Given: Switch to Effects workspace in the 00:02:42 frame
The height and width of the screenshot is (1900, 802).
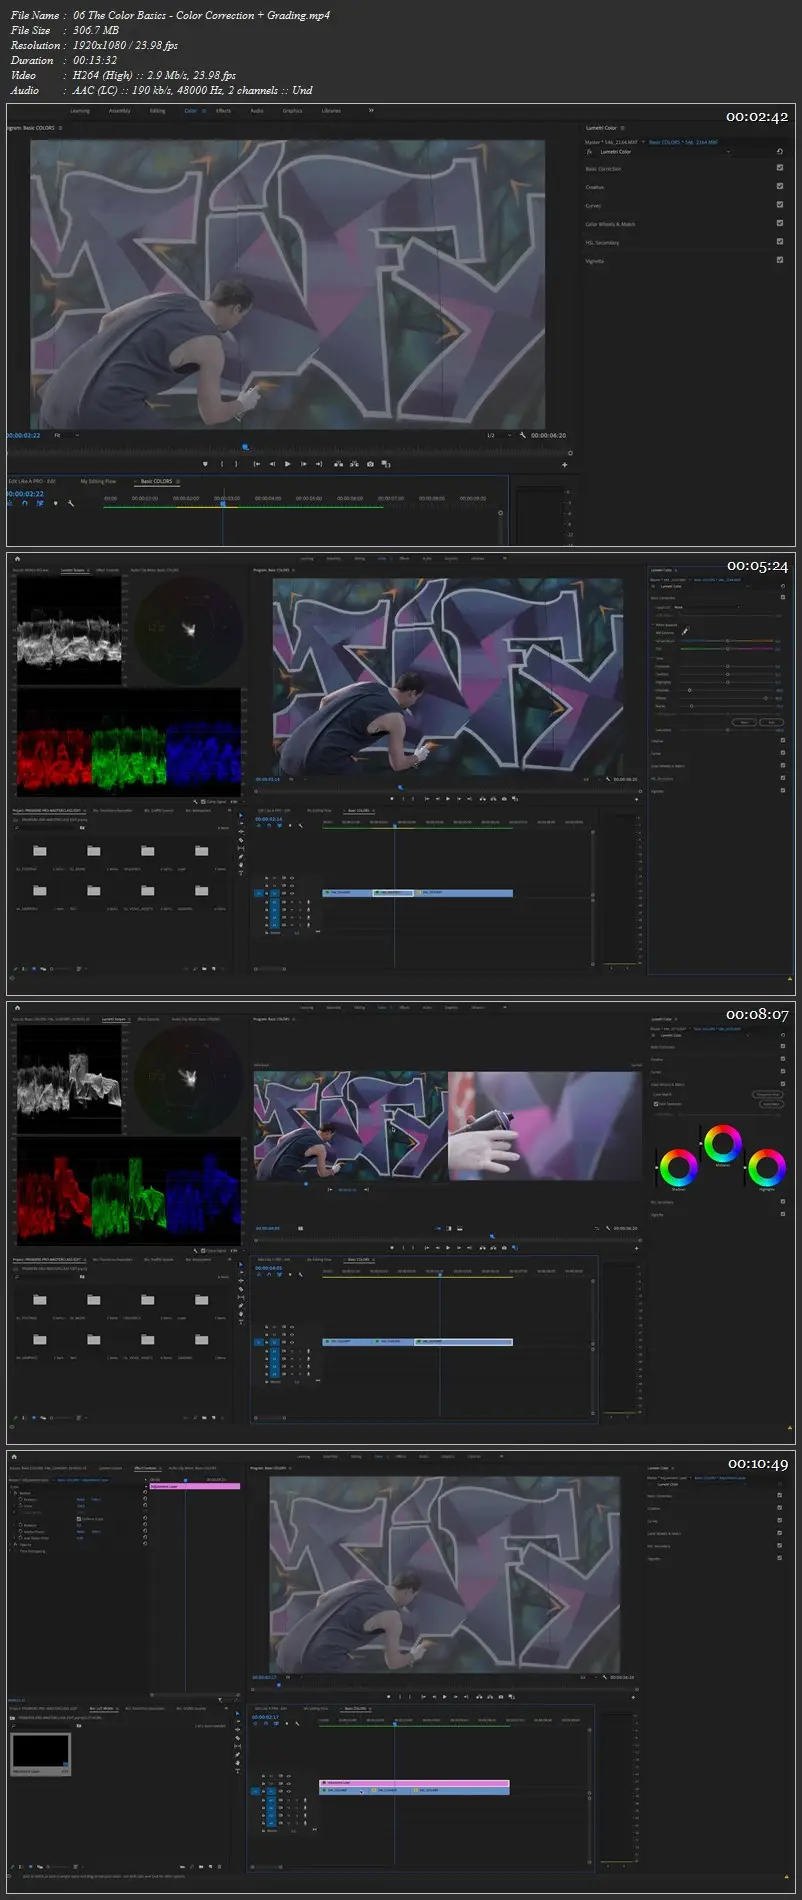Looking at the screenshot, I should coord(224,111).
